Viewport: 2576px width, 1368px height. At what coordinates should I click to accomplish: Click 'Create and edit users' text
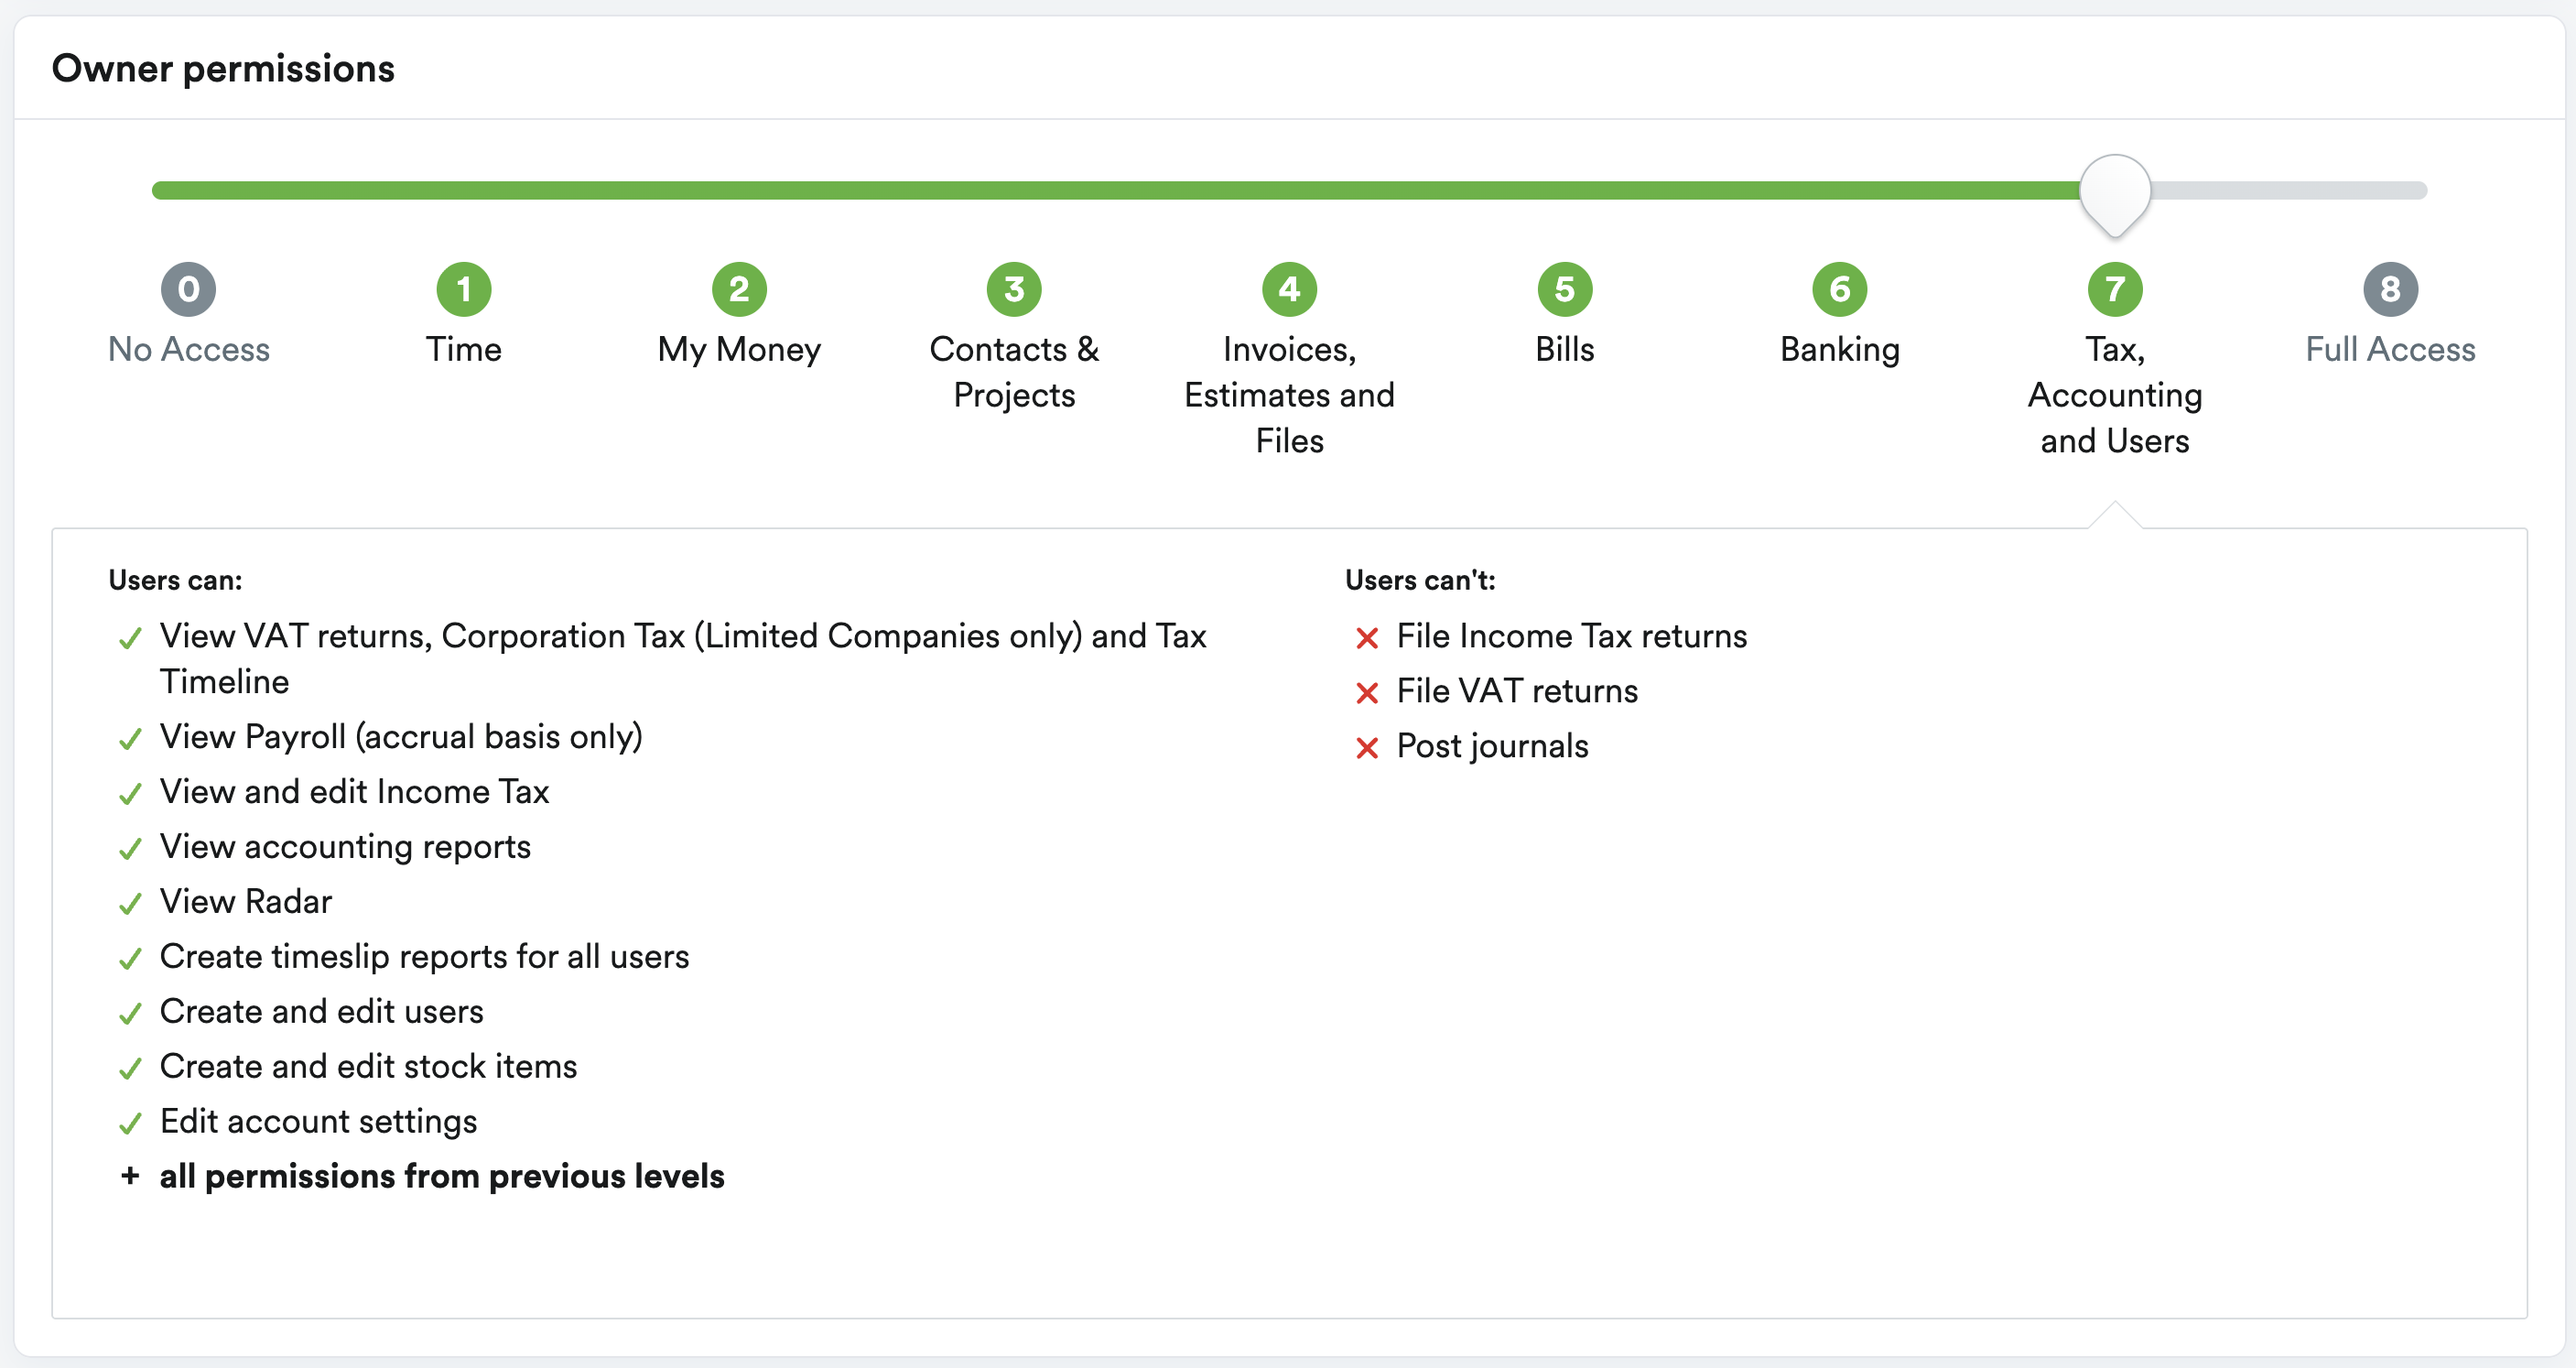(321, 1011)
